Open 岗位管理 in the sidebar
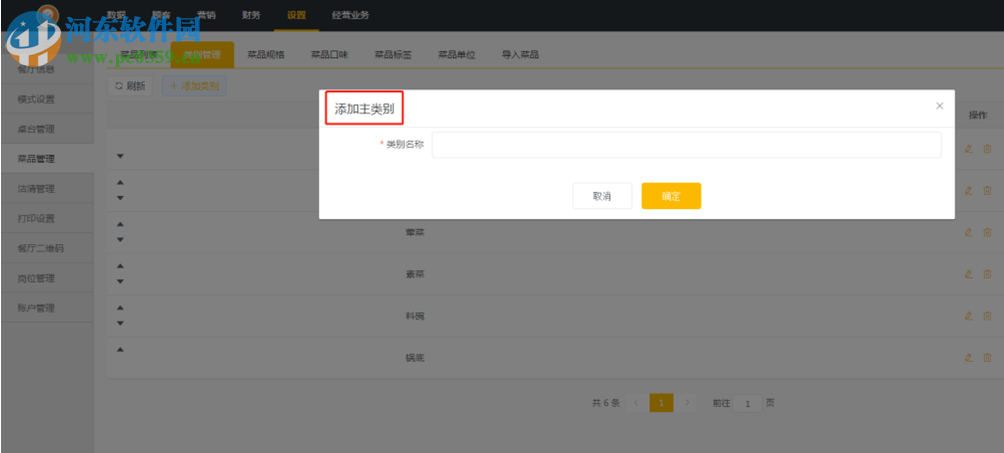1004x453 pixels. click(47, 278)
